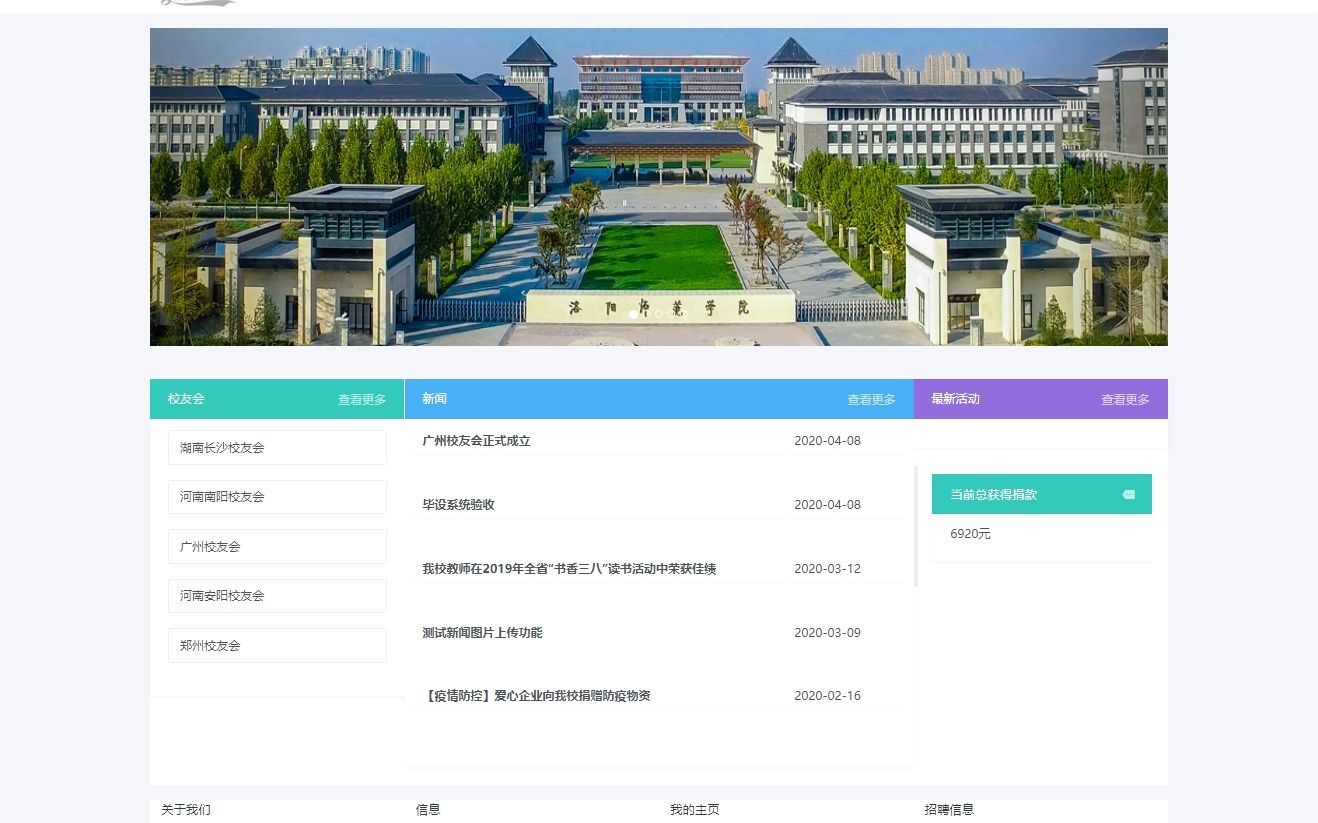Click the tag icon in donation header
Image resolution: width=1318 pixels, height=823 pixels.
(1129, 494)
